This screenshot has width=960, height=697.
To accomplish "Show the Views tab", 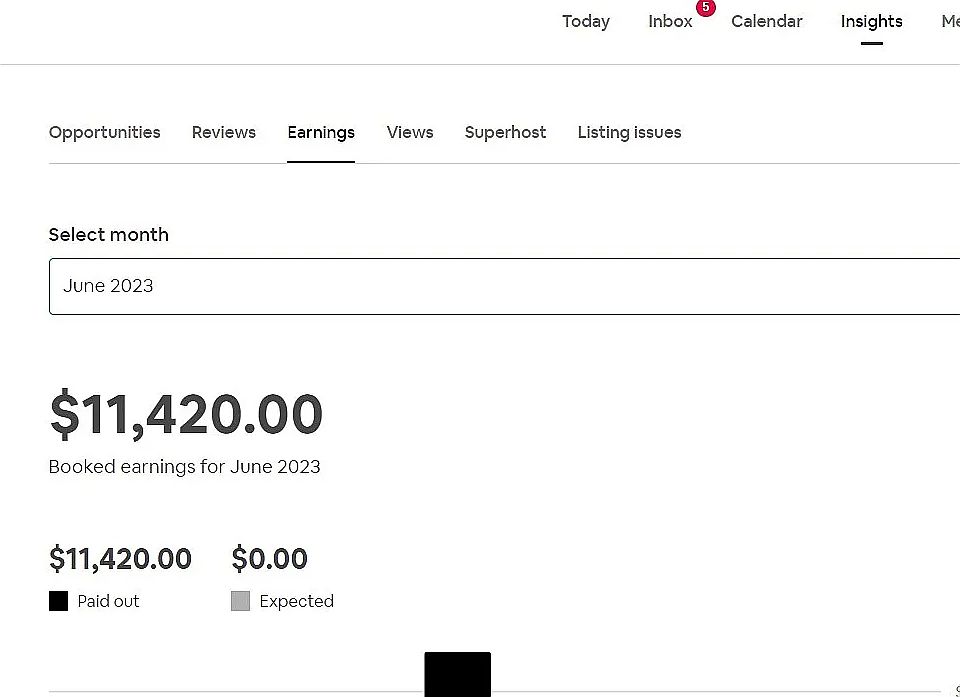I will (410, 132).
